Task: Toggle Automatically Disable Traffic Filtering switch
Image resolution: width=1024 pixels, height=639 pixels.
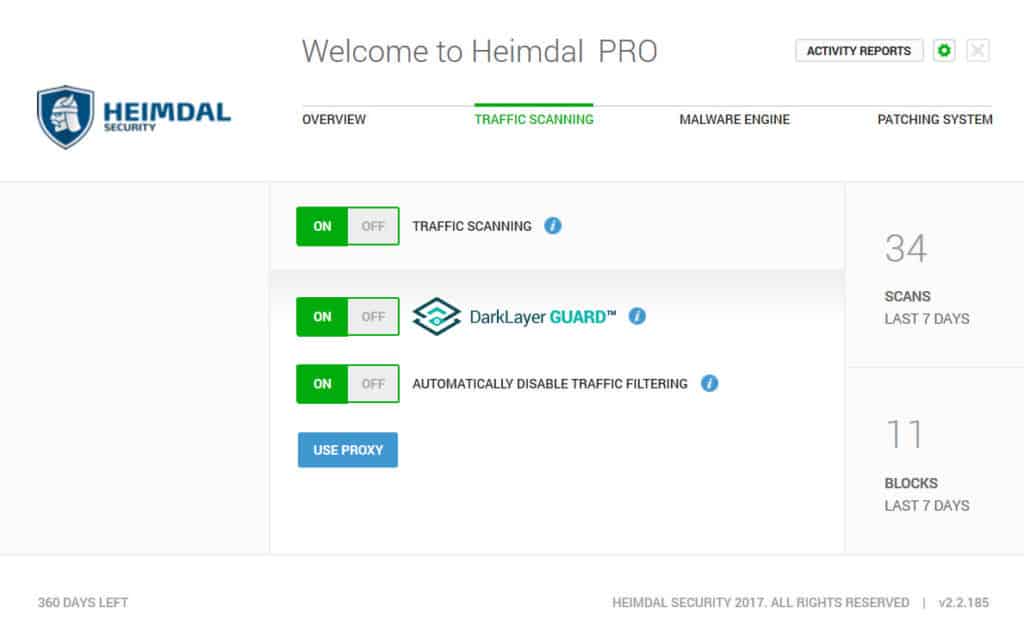Action: pos(348,384)
